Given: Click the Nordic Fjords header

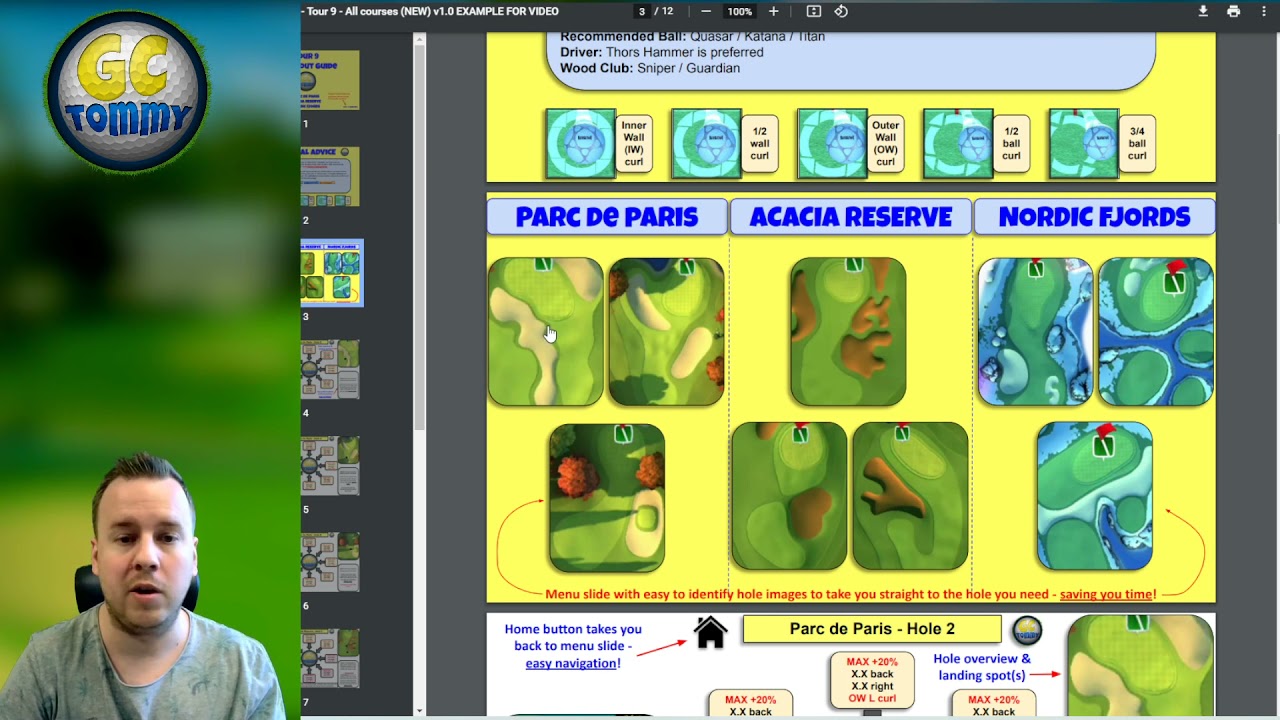Looking at the screenshot, I should (1094, 217).
